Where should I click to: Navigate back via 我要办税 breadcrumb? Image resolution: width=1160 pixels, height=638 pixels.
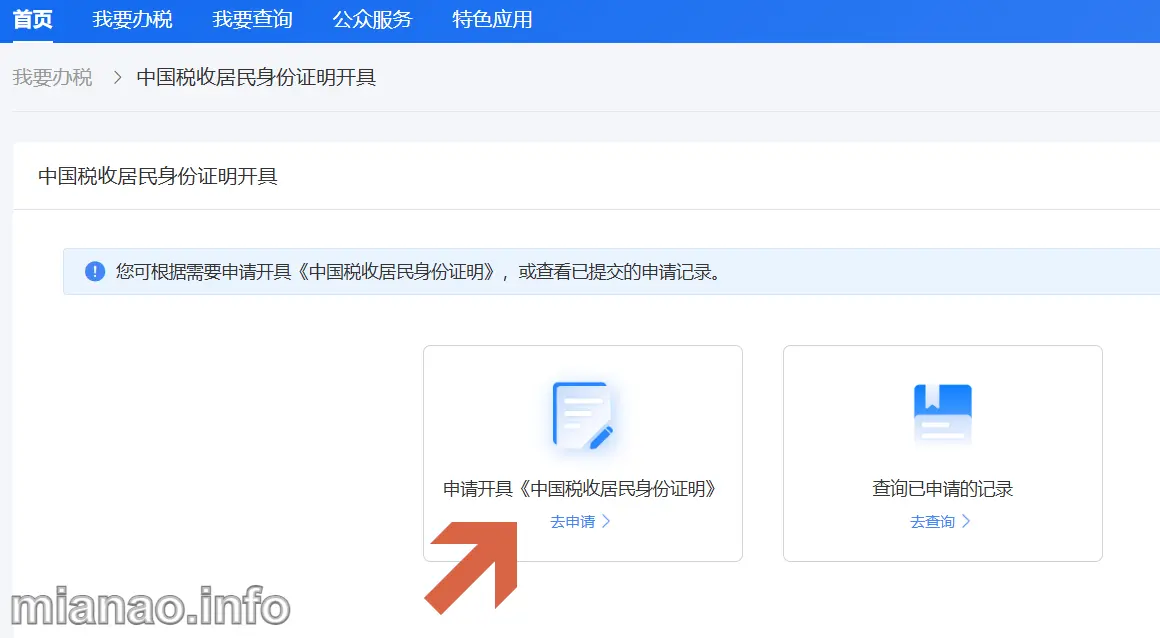[x=52, y=77]
